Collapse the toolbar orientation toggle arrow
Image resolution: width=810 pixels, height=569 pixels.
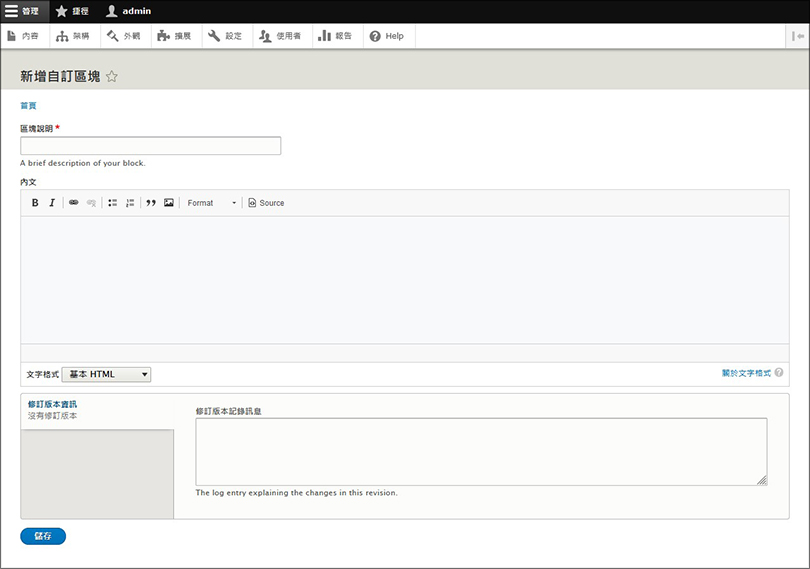(797, 36)
